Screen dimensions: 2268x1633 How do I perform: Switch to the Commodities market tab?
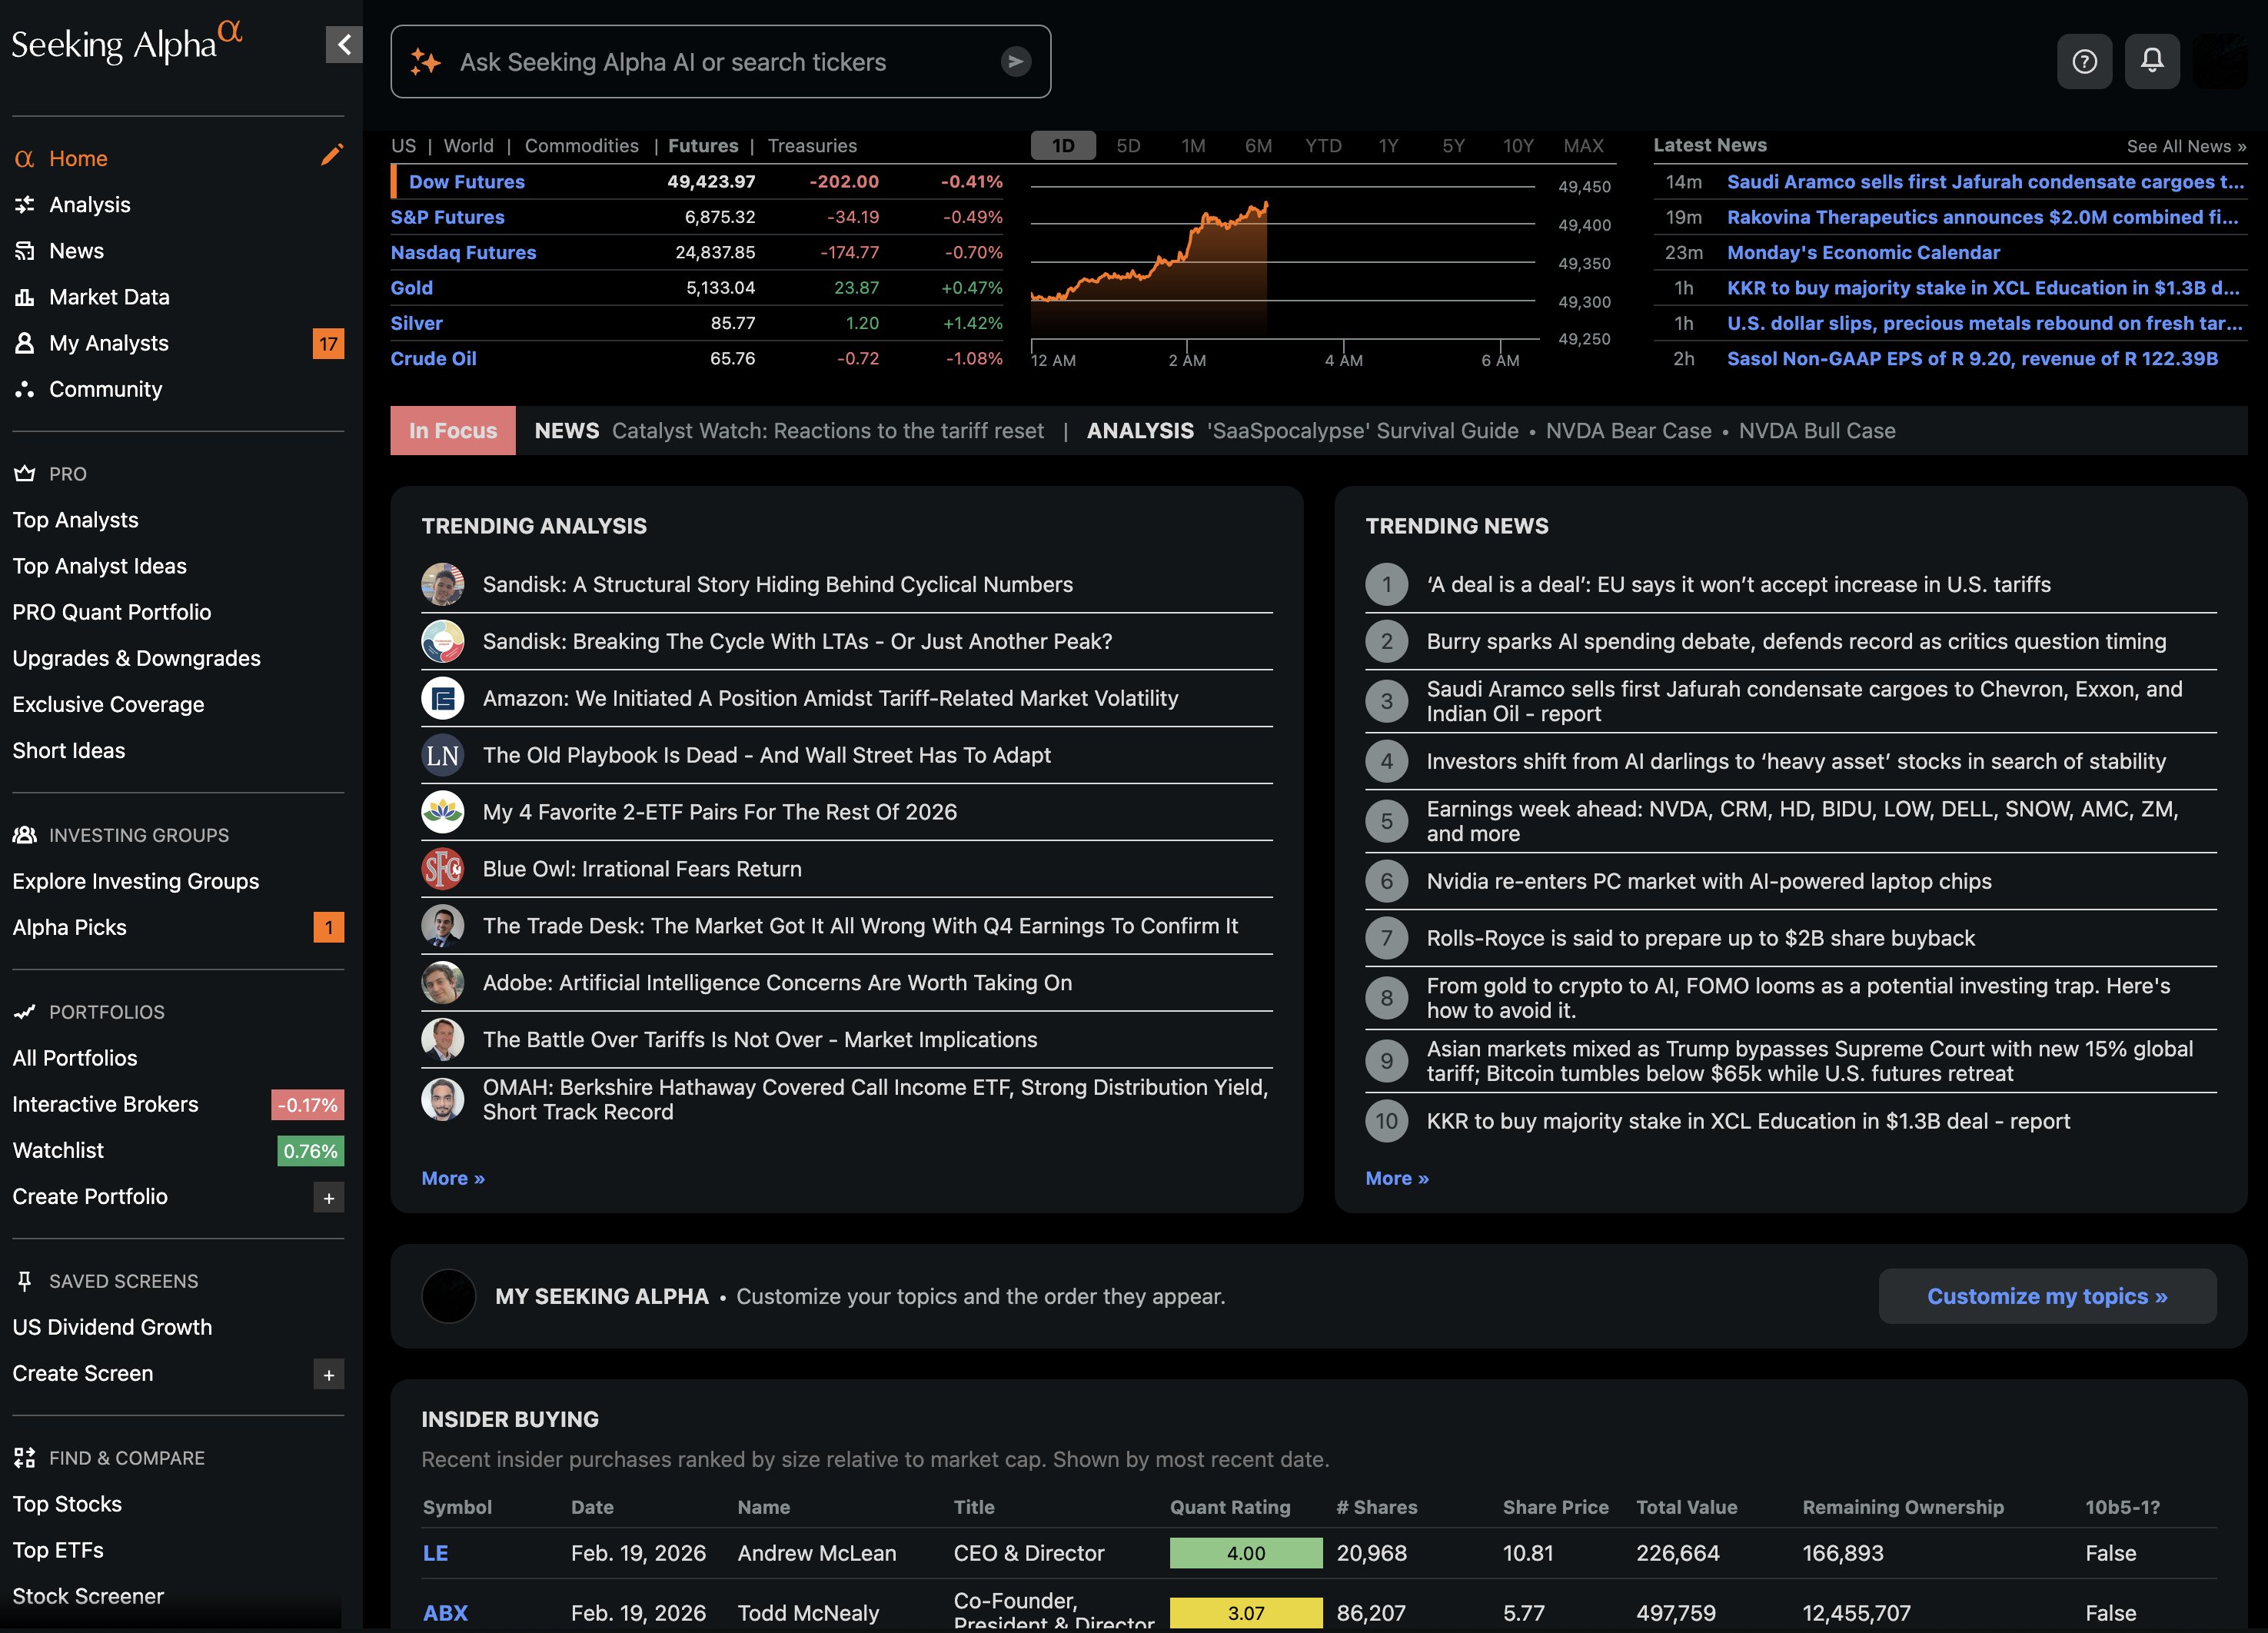(x=581, y=145)
